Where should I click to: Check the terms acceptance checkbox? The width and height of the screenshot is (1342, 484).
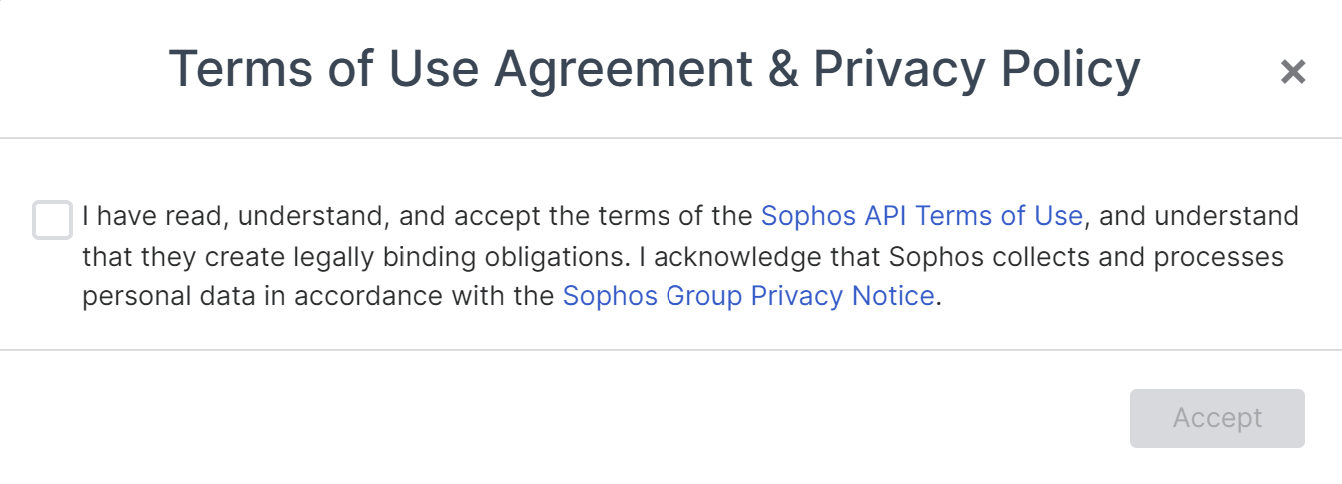(x=52, y=220)
